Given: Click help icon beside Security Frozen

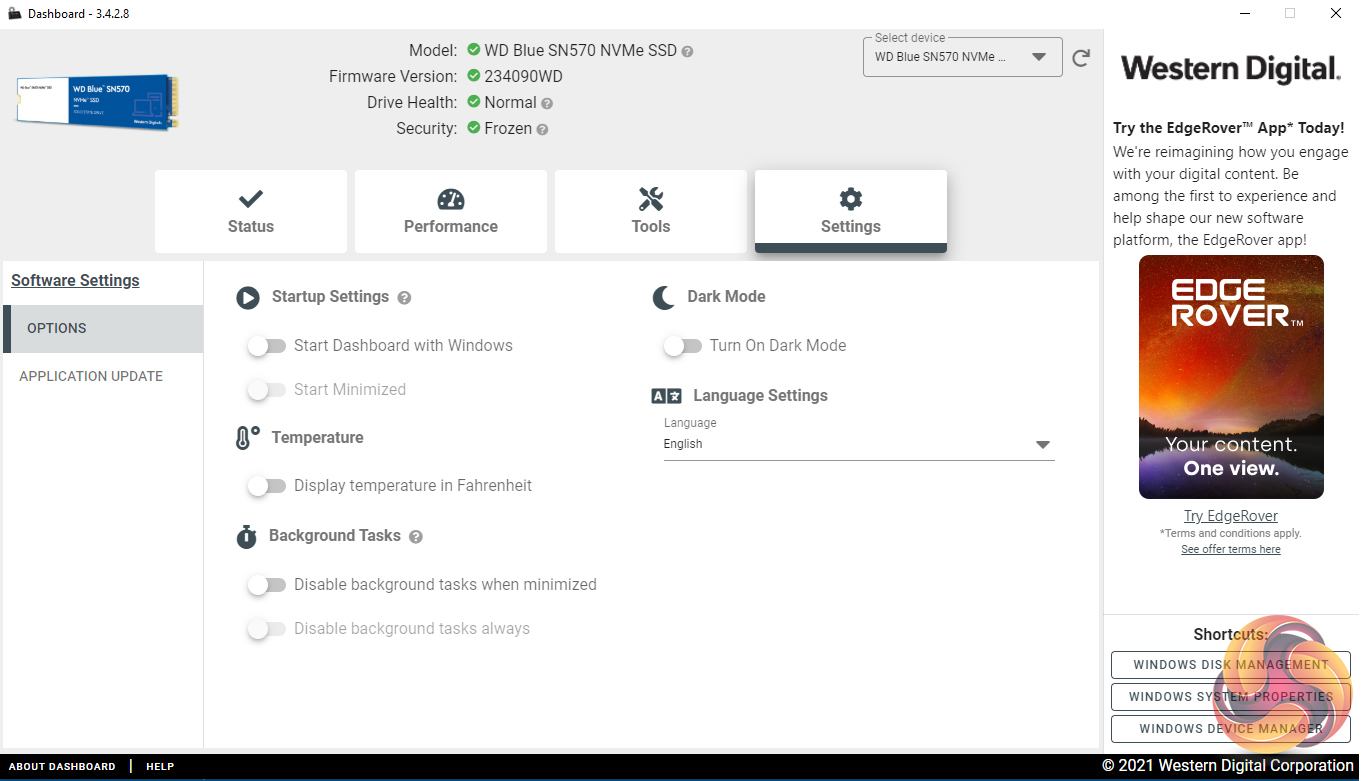Looking at the screenshot, I should pos(542,129).
